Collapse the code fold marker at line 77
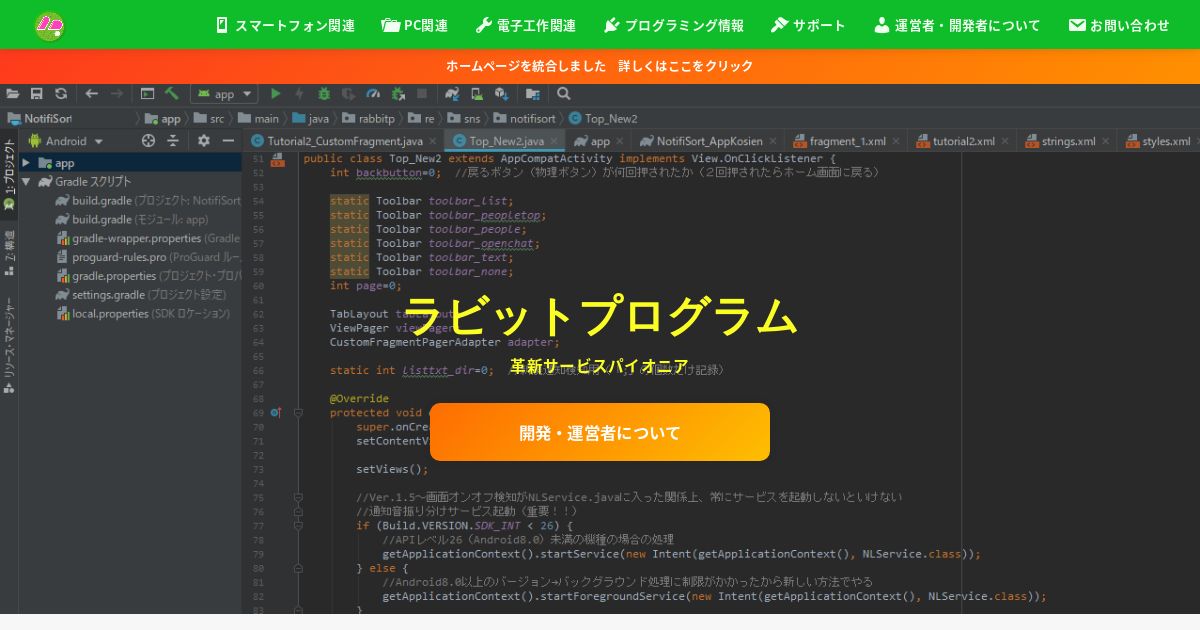 click(x=298, y=525)
